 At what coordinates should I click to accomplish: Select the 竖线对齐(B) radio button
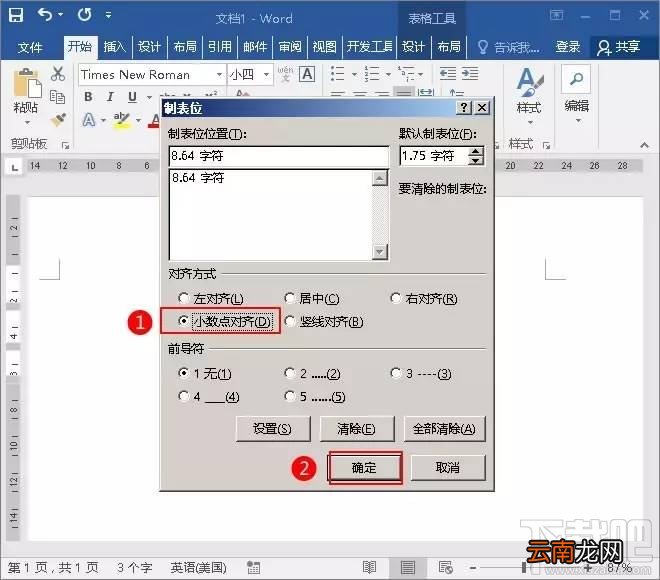[290, 321]
